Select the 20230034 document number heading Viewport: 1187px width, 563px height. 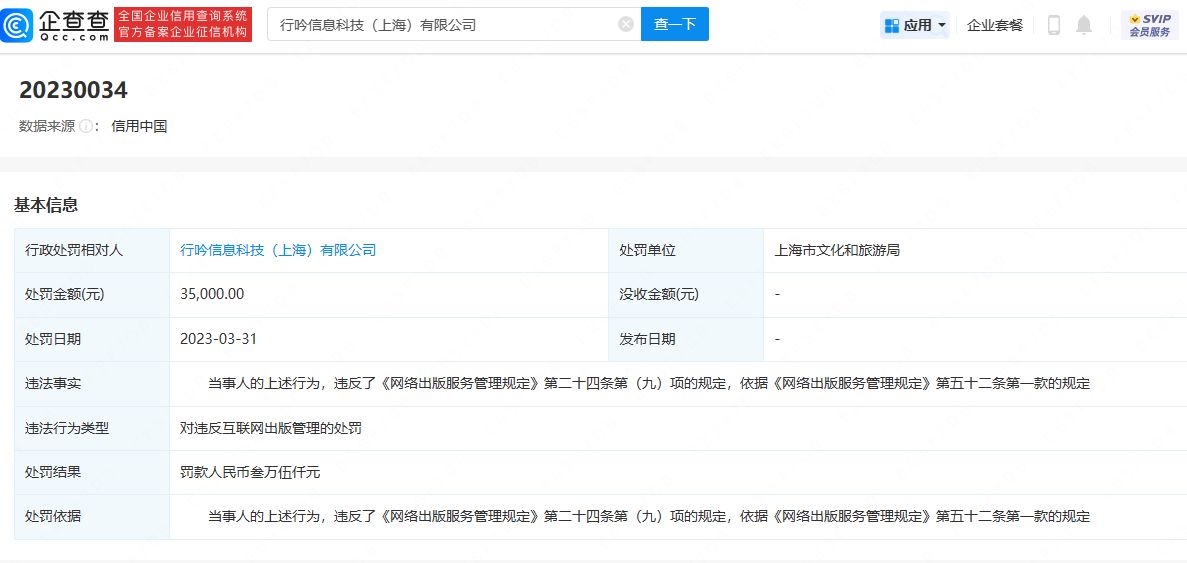click(73, 90)
